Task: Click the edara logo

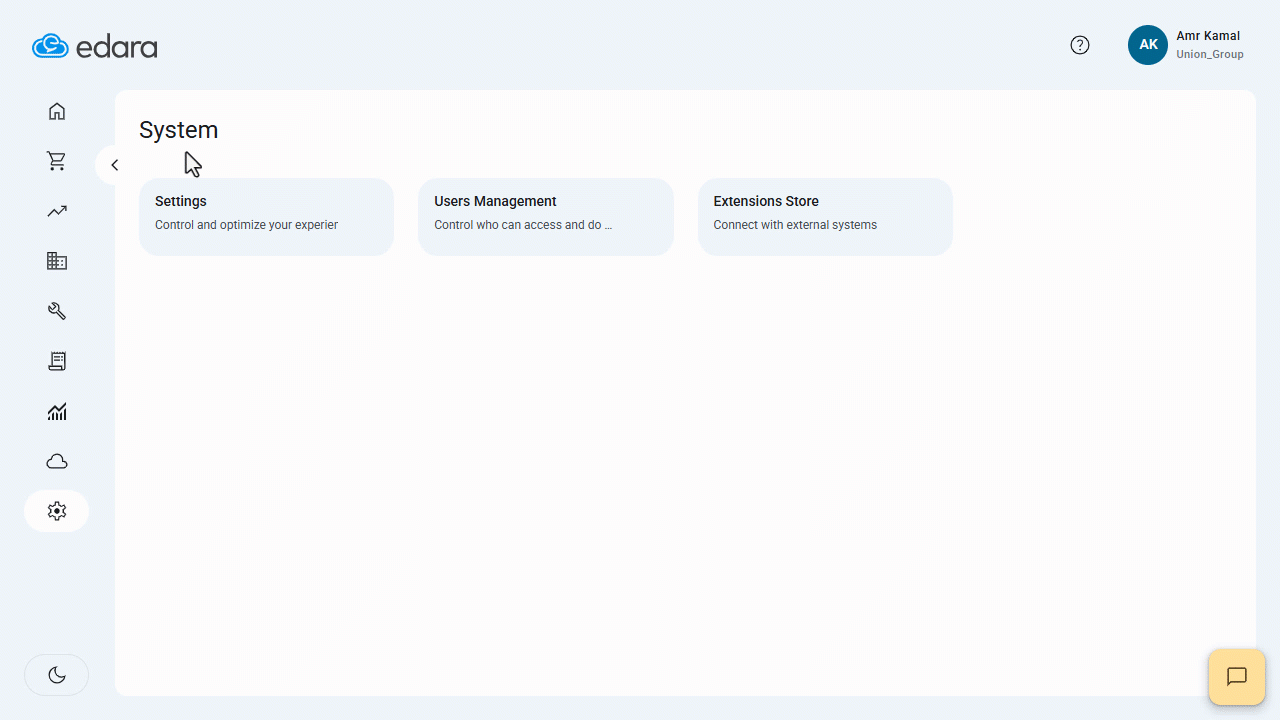Action: pyautogui.click(x=95, y=46)
